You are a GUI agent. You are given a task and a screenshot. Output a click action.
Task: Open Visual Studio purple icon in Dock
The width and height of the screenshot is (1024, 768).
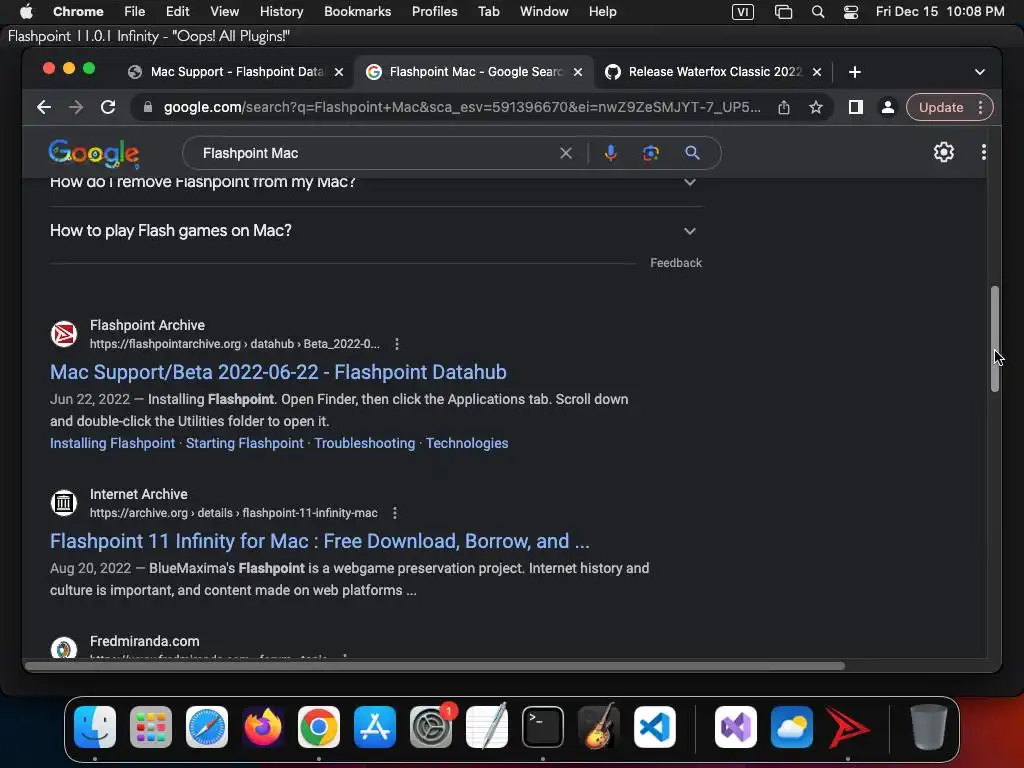736,727
